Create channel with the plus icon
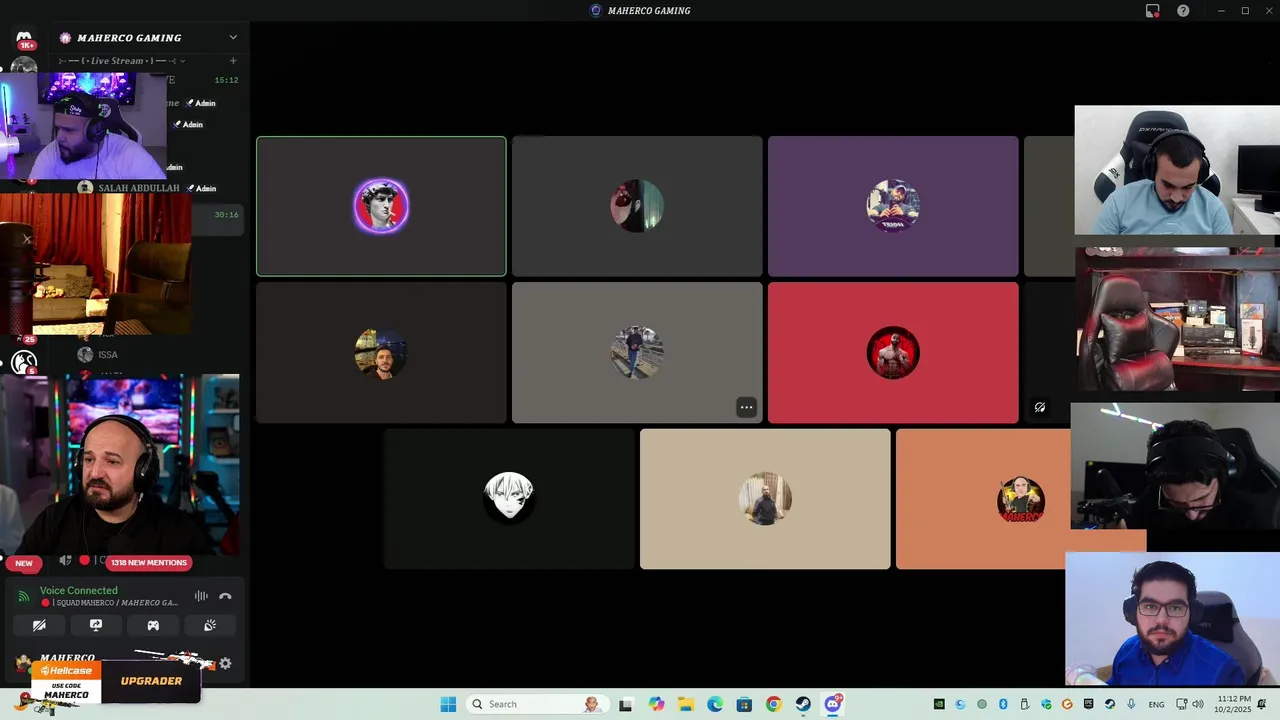The width and height of the screenshot is (1280, 720). pos(233,61)
